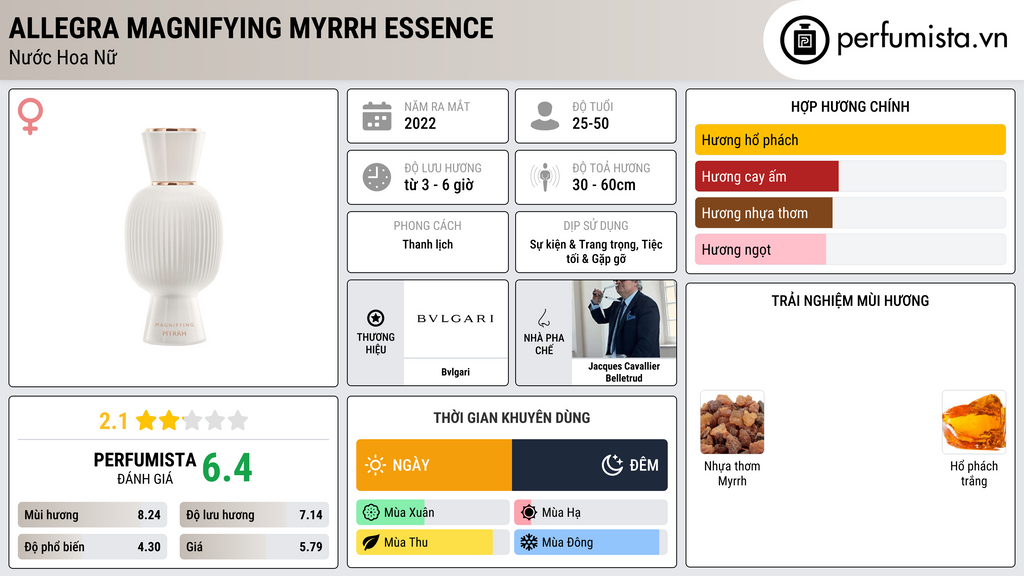Click the age range 25-50 value
The height and width of the screenshot is (576, 1024).
(590, 123)
